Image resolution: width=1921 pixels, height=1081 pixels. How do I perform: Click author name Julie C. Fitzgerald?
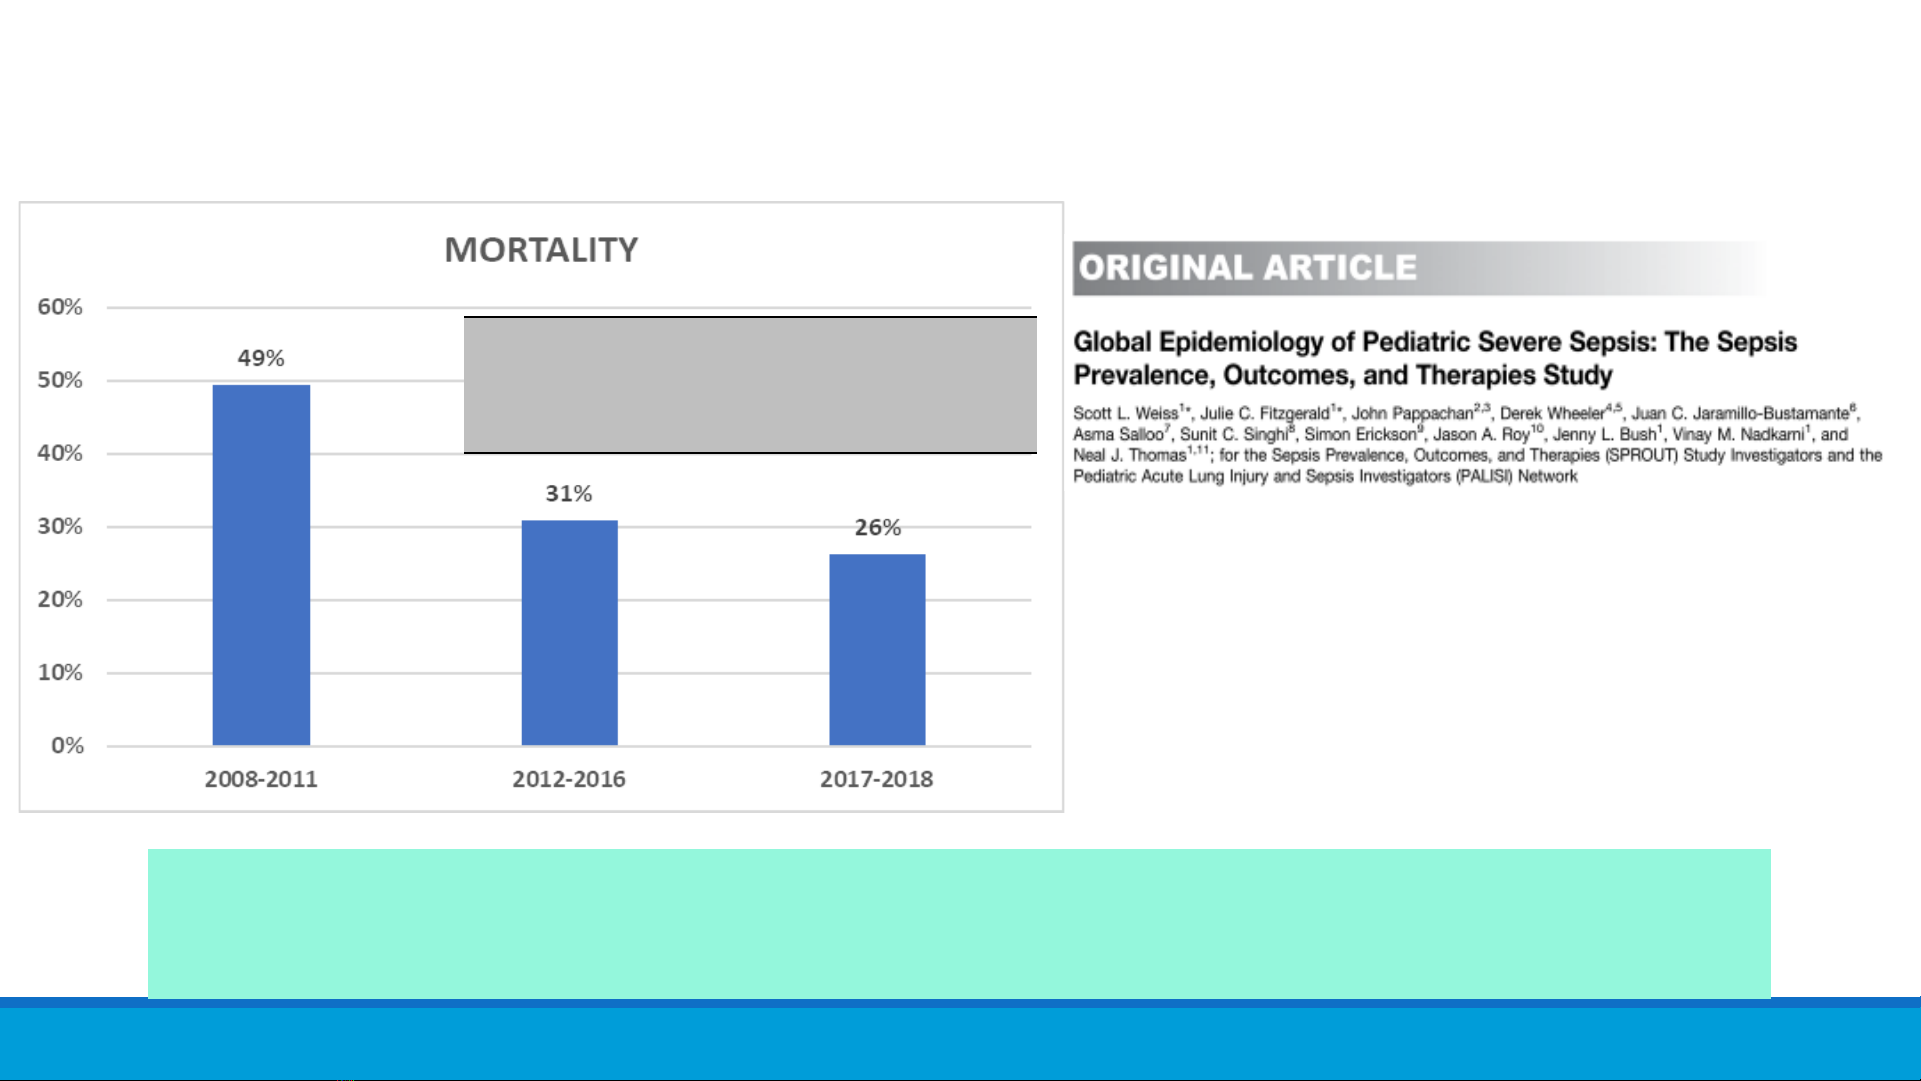(1265, 413)
